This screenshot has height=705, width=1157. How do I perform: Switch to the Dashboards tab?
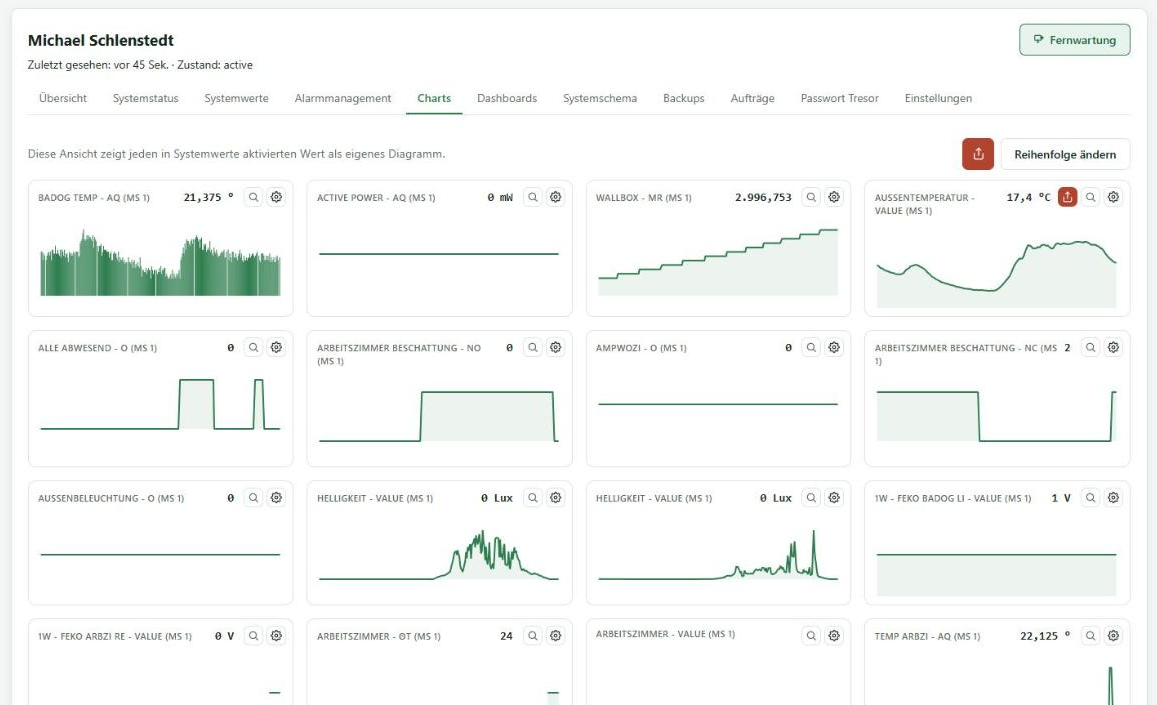point(507,98)
